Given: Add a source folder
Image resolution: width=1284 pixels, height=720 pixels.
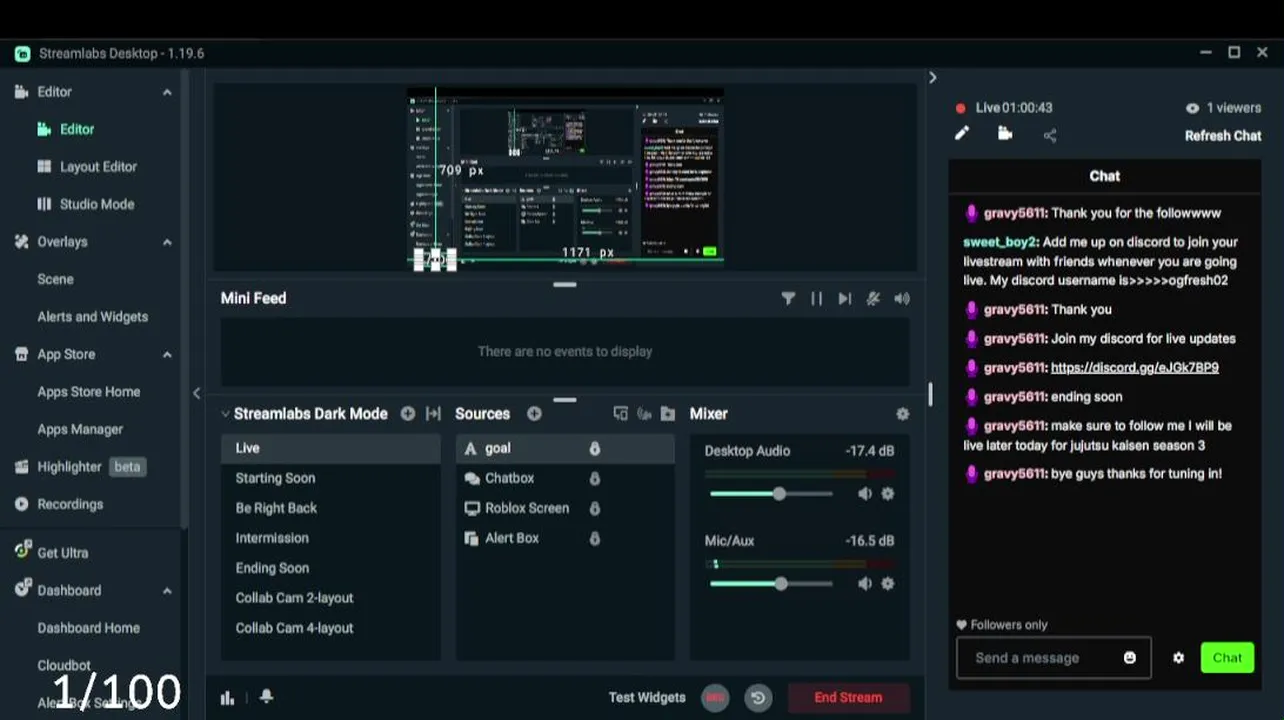Looking at the screenshot, I should click(x=668, y=413).
